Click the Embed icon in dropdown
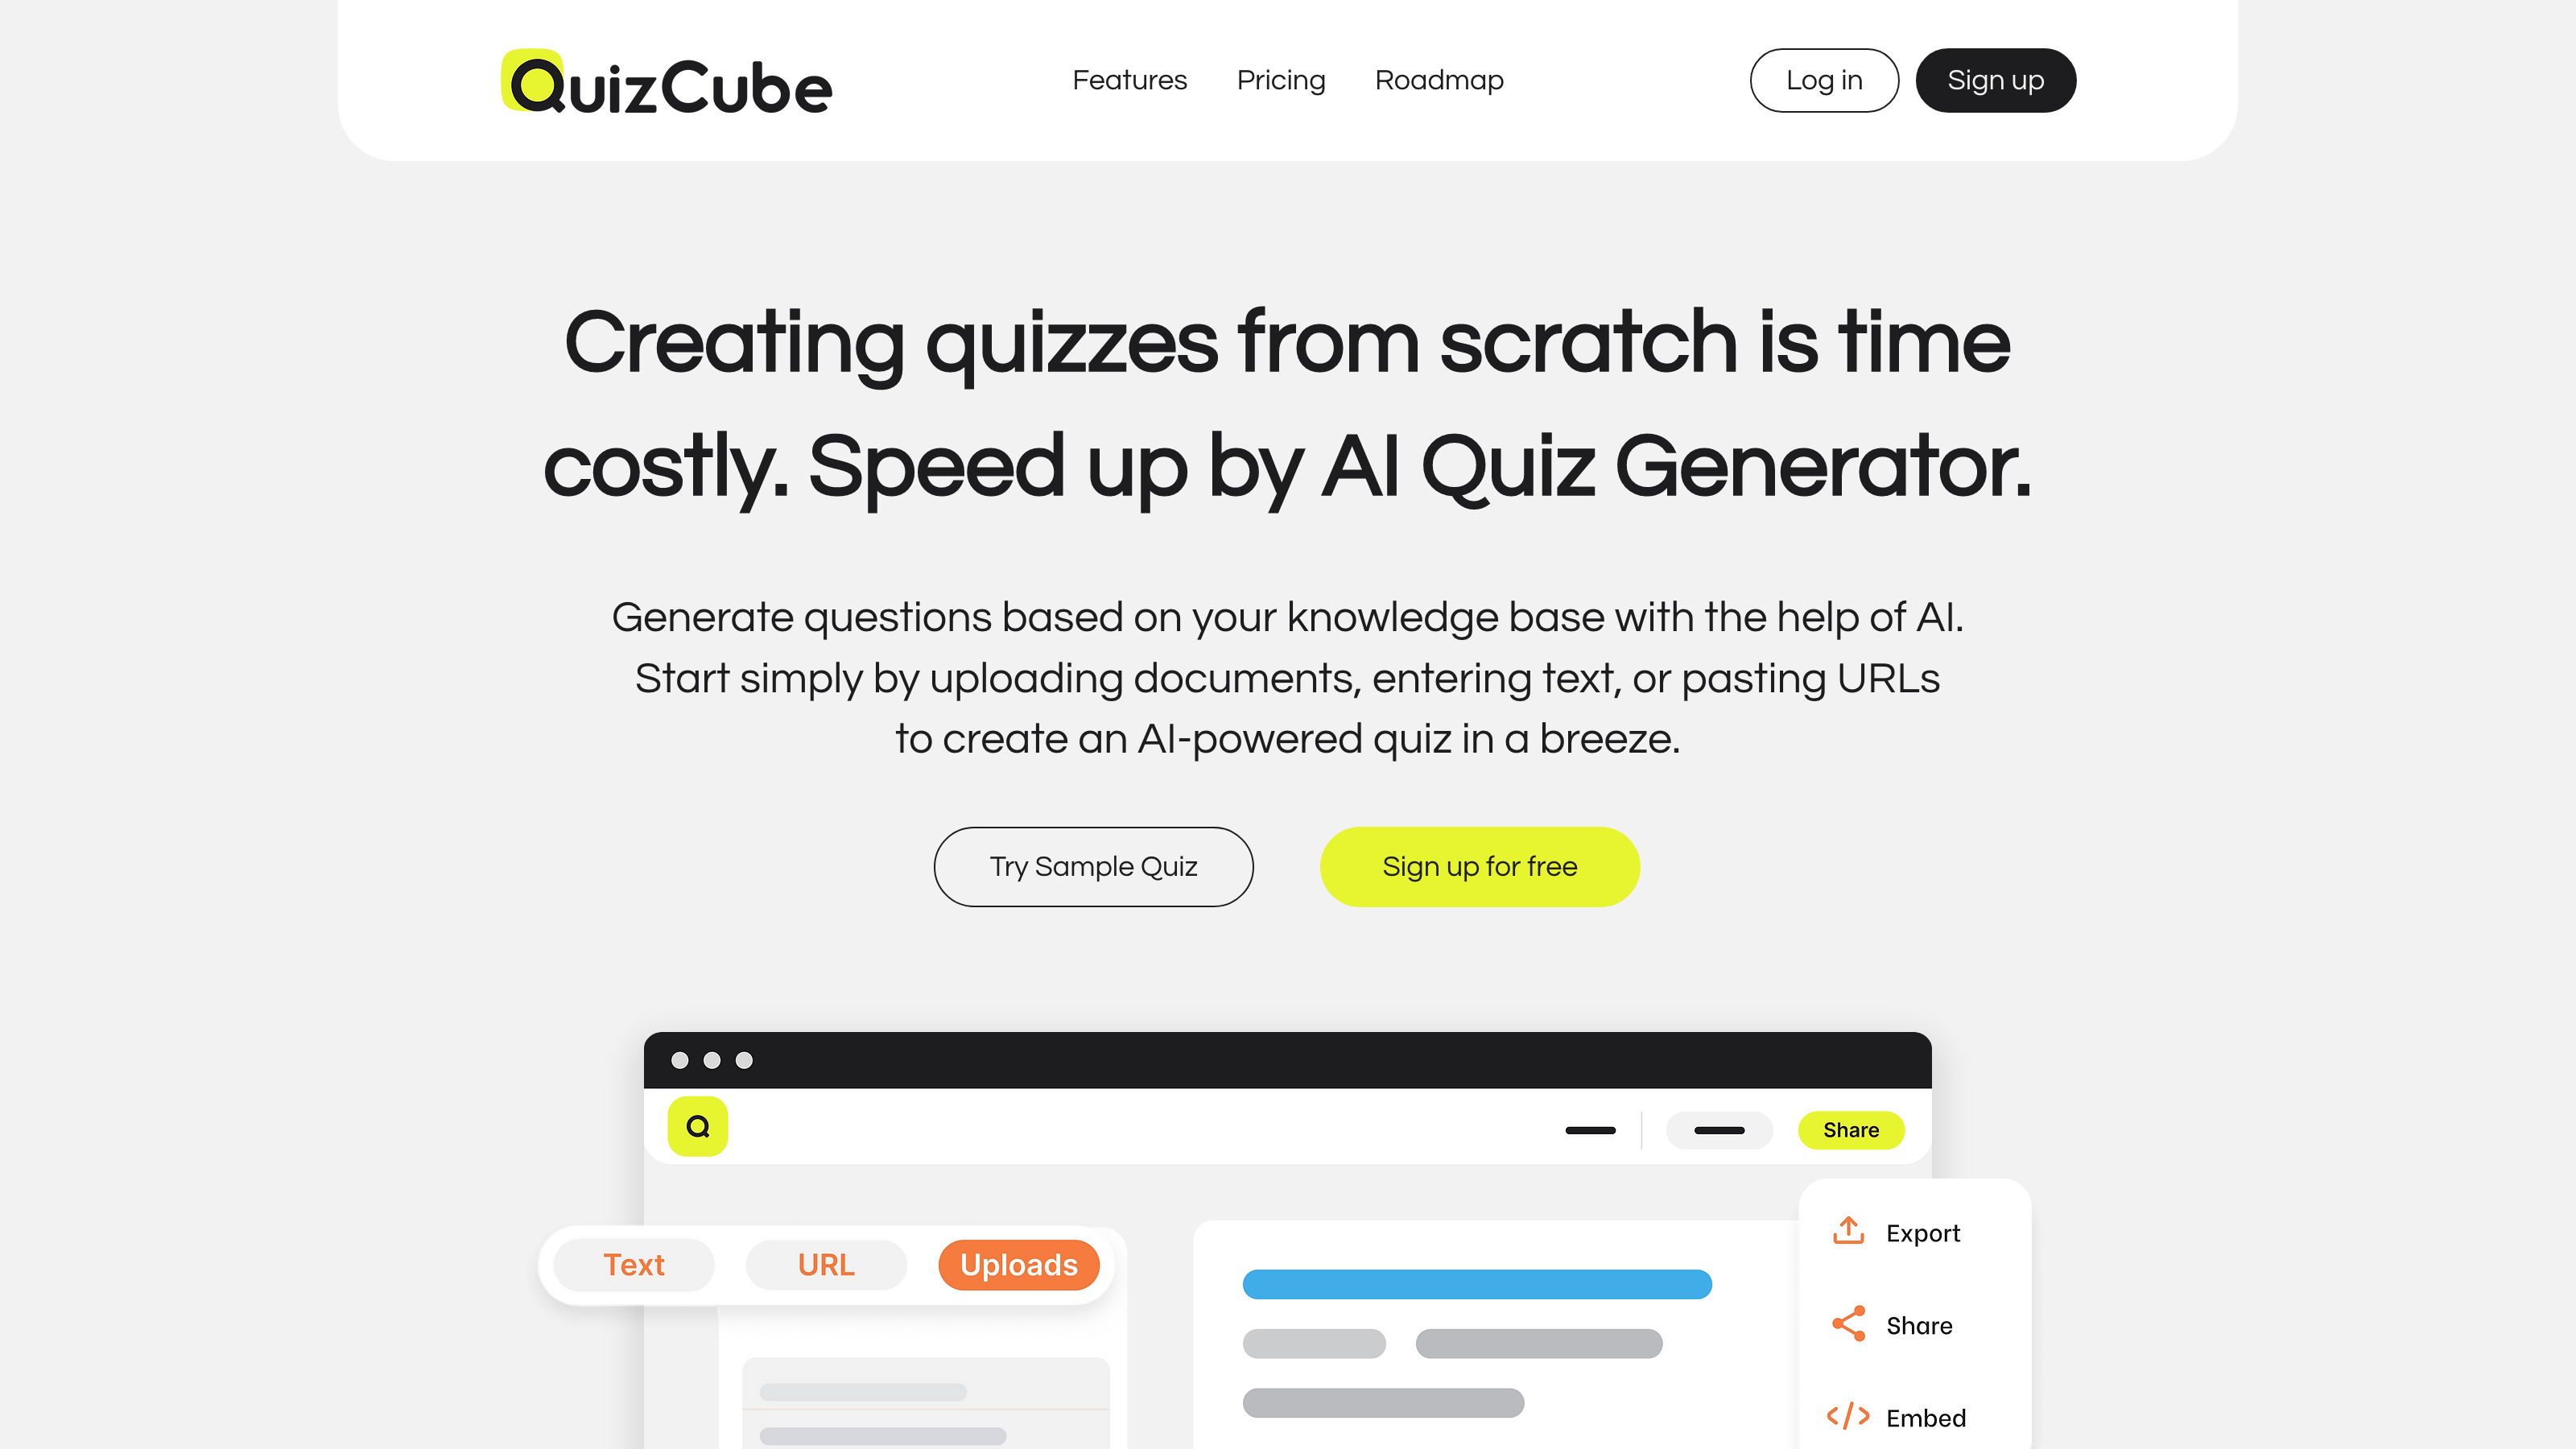The image size is (2576, 1449). [1849, 1415]
